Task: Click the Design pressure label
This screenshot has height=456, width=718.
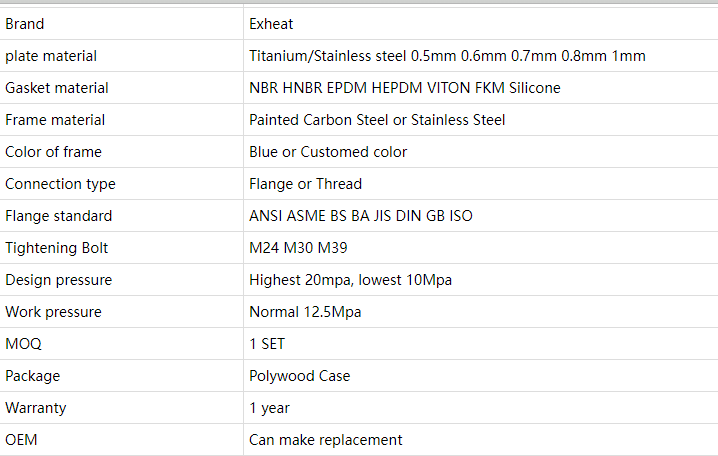Action: click(x=58, y=280)
